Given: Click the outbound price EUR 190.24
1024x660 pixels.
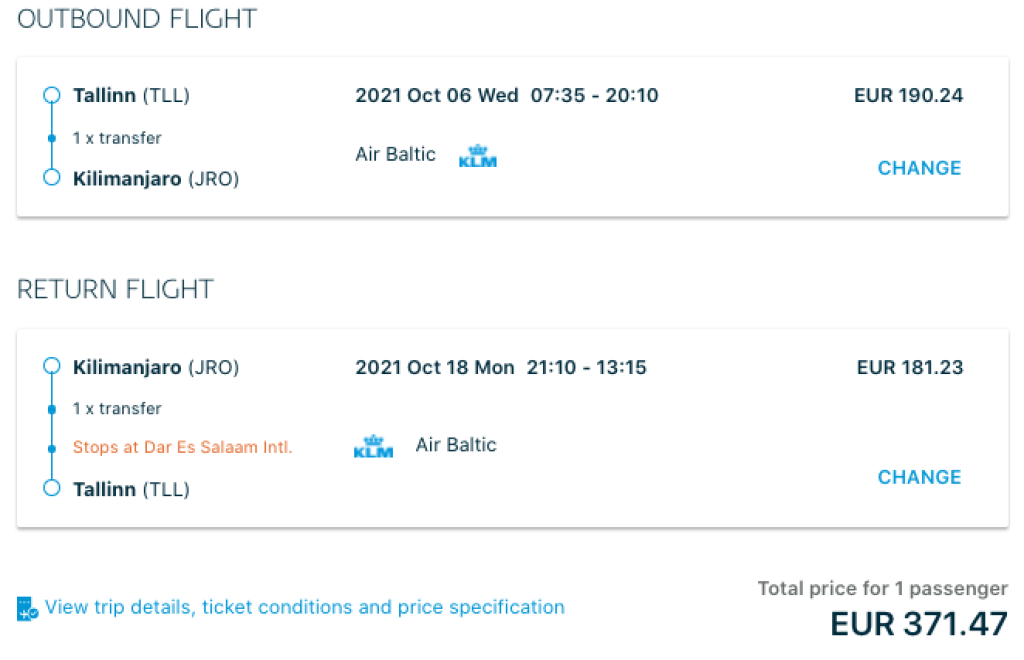Looking at the screenshot, I should (x=908, y=96).
